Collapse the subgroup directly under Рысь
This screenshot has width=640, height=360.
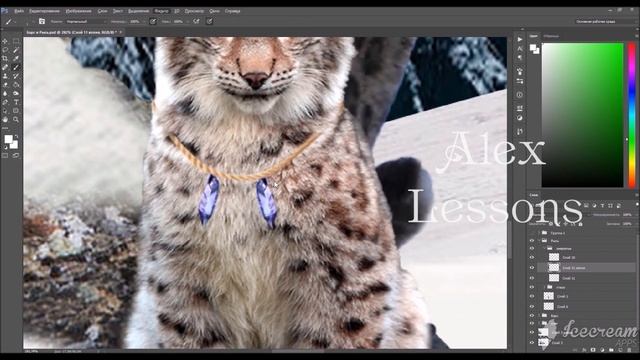point(544,249)
